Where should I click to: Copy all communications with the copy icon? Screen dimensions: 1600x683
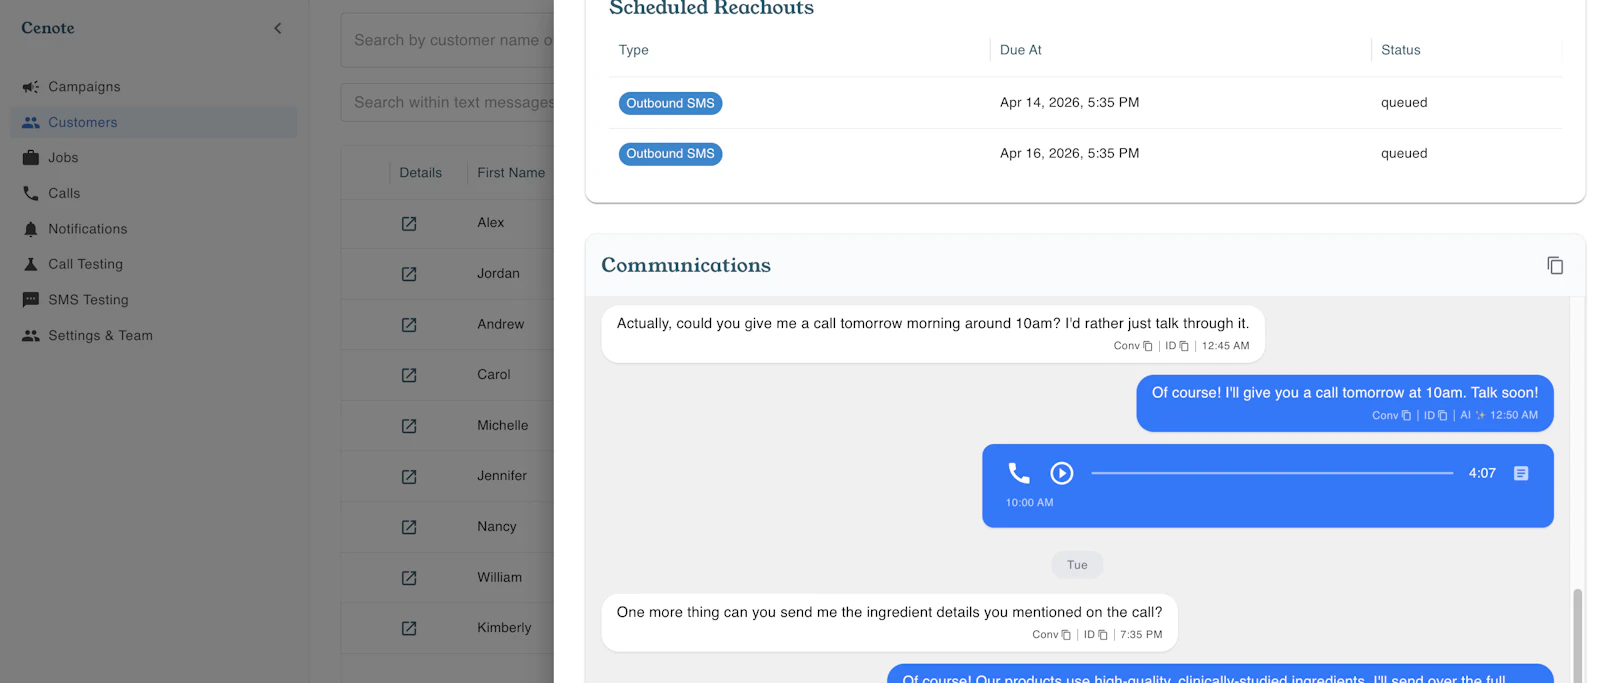(1555, 265)
